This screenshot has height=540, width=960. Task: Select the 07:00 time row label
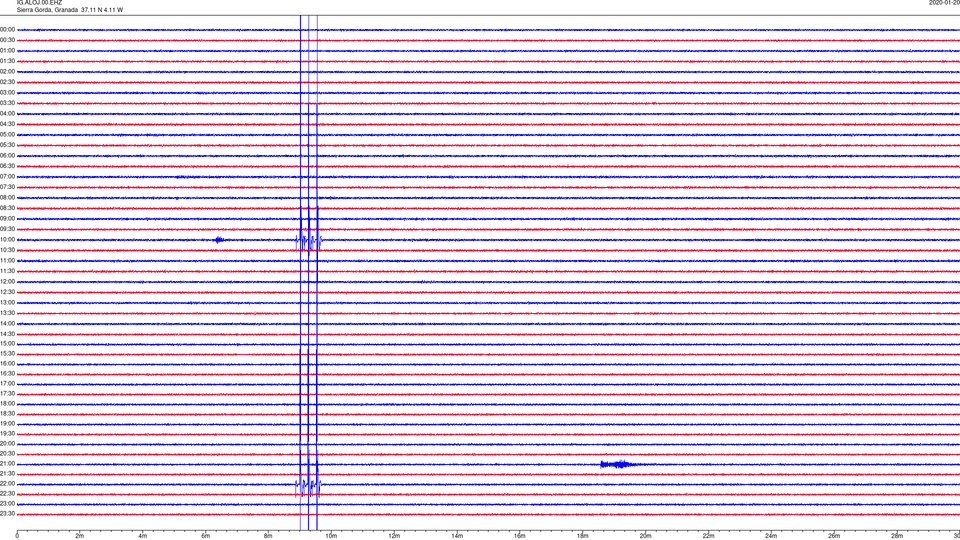click(x=7, y=176)
